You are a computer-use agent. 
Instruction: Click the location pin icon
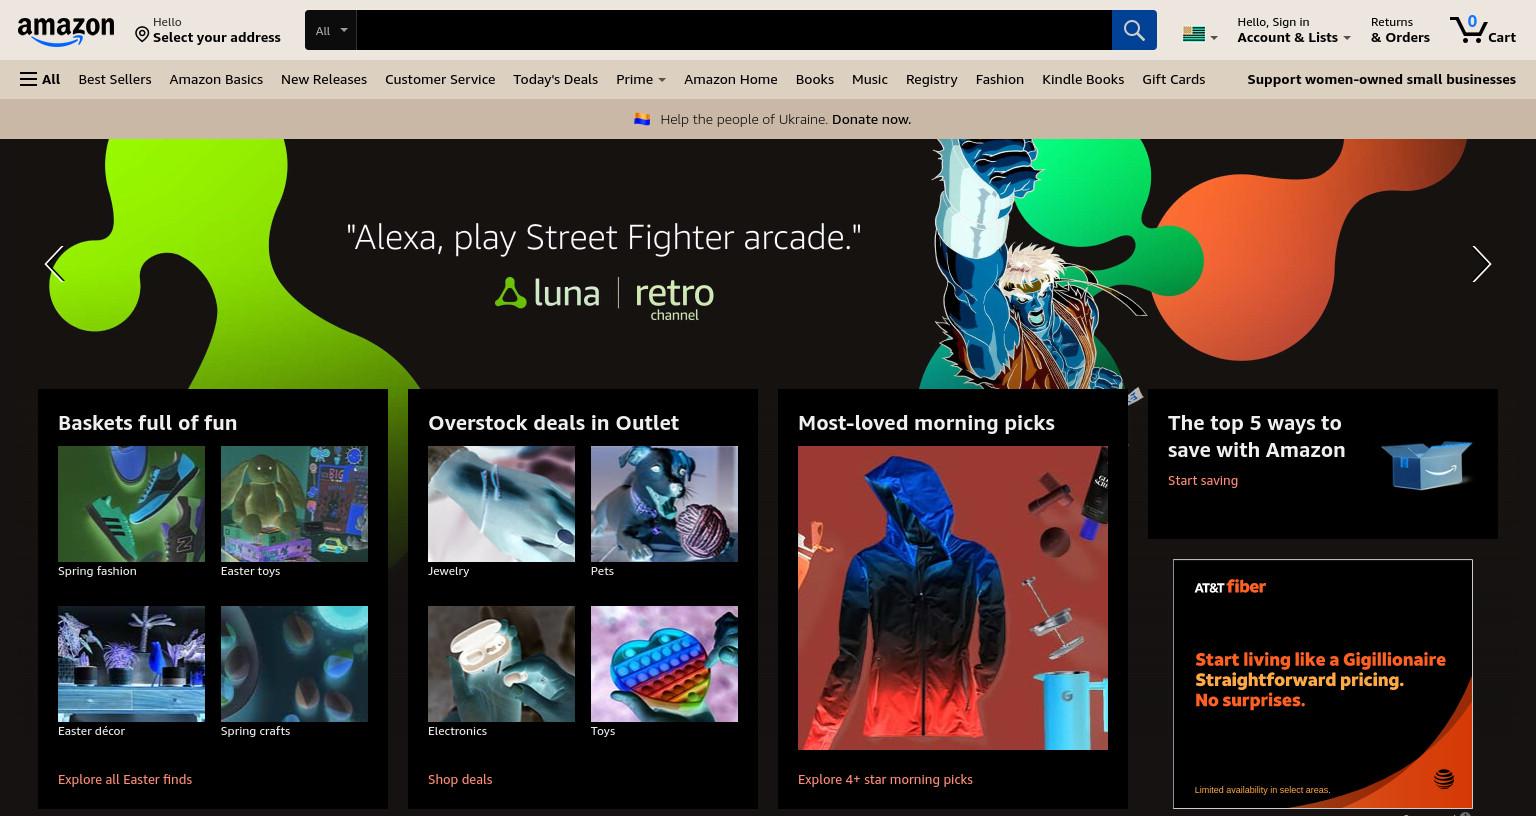point(142,34)
